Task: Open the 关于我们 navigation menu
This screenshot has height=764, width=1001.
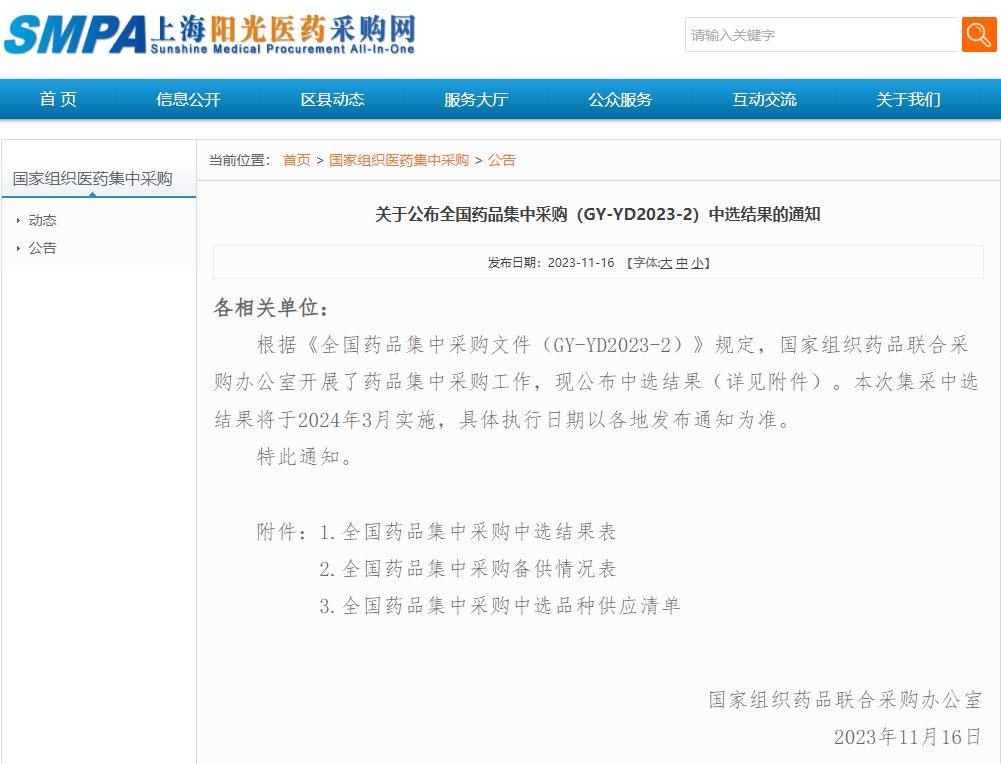Action: [906, 99]
